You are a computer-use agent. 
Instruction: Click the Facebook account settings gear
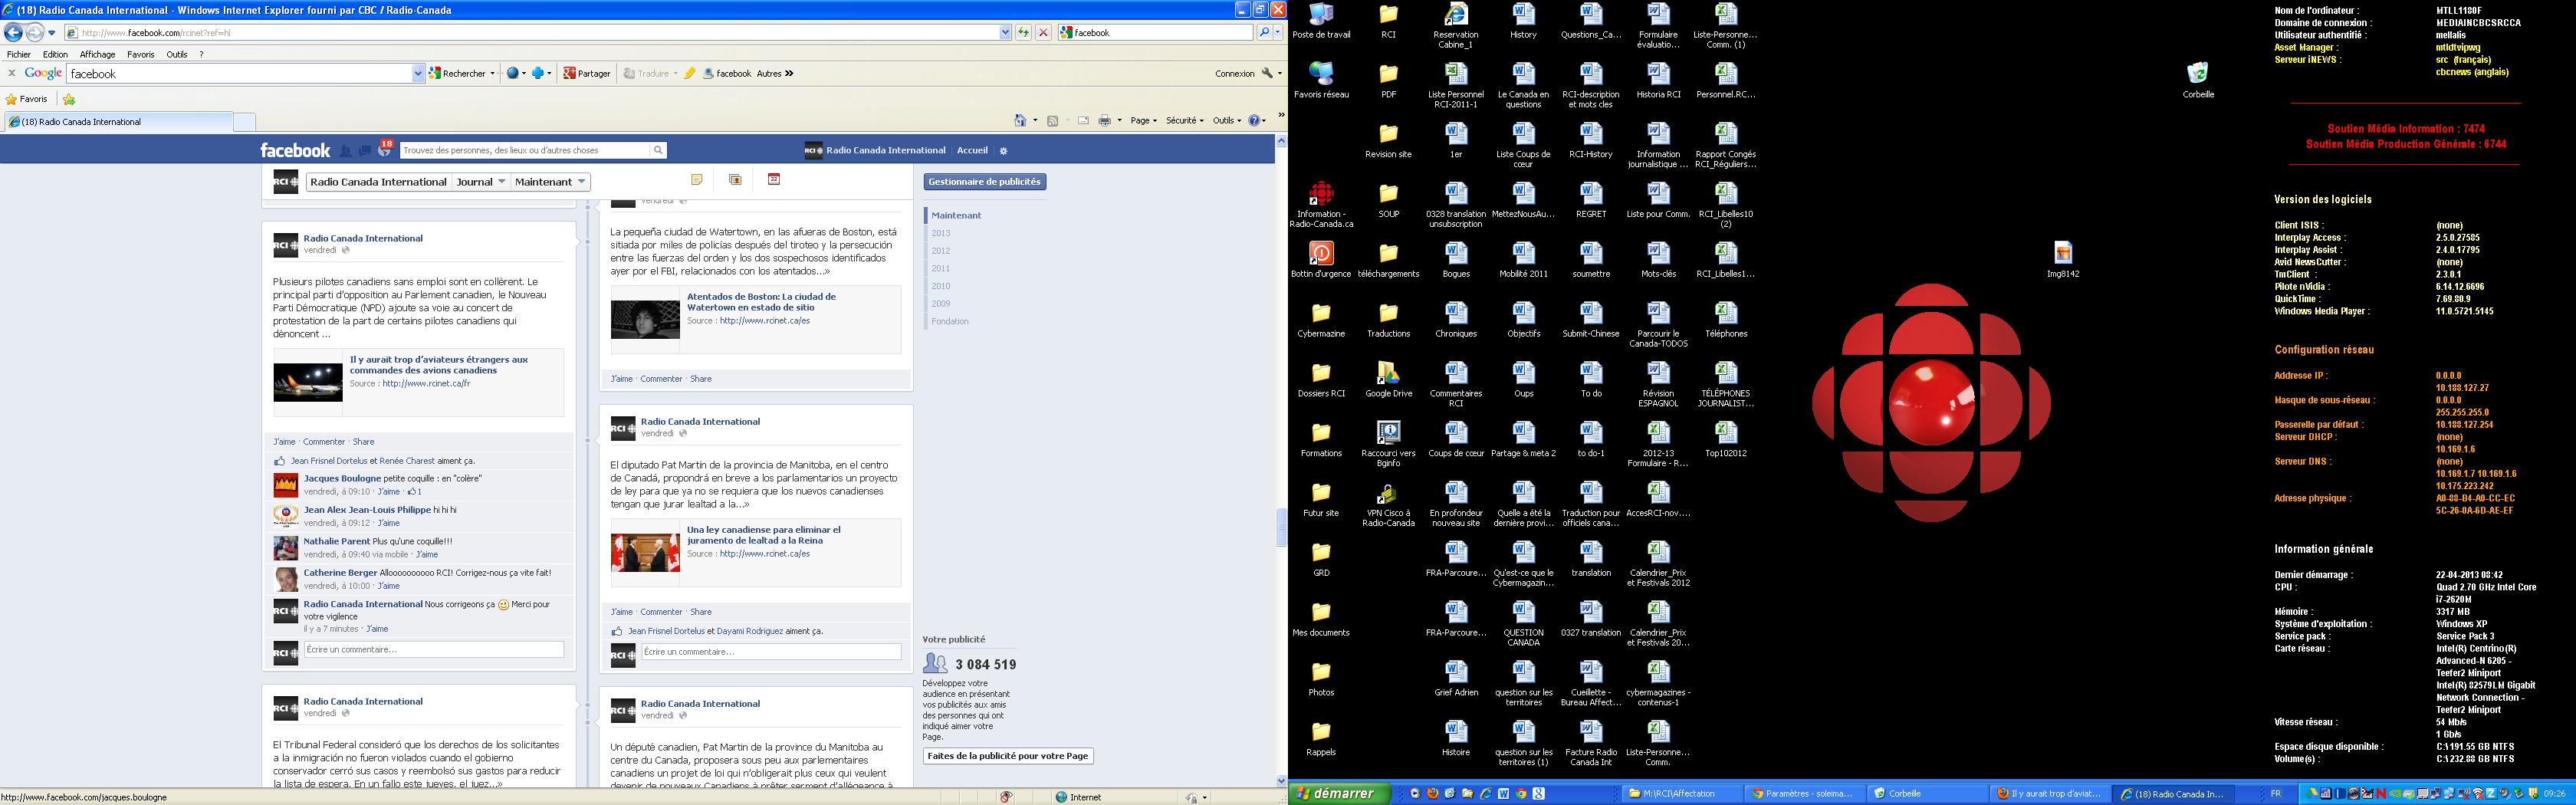pos(1004,151)
